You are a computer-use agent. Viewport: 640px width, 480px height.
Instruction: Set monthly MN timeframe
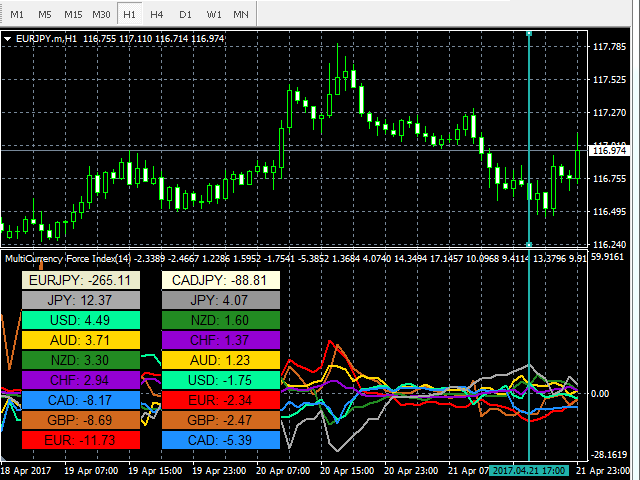pyautogui.click(x=241, y=14)
